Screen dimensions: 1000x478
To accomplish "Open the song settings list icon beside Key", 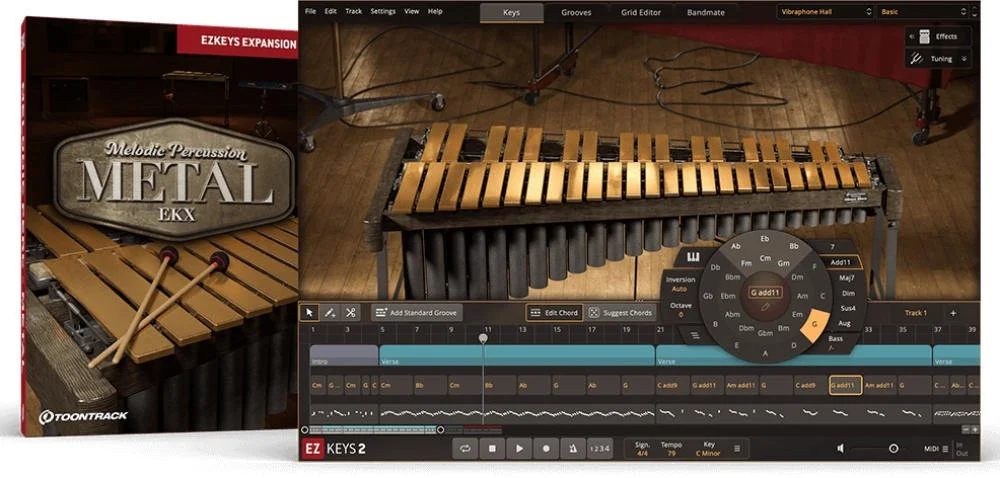I will click(737, 449).
